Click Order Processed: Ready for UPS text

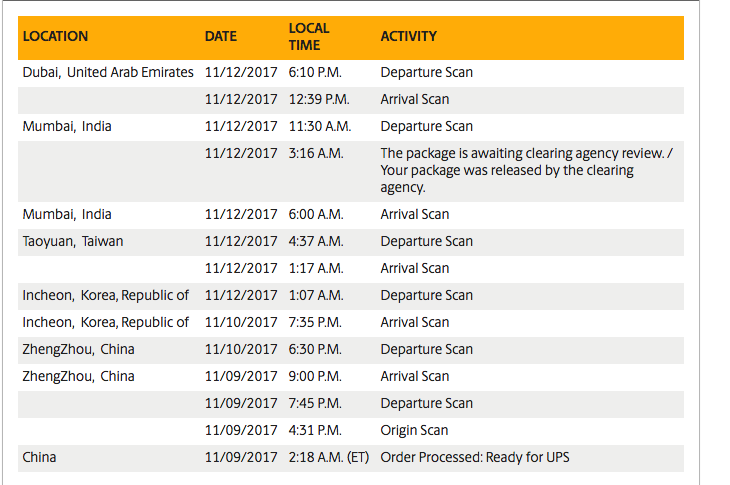475,458
